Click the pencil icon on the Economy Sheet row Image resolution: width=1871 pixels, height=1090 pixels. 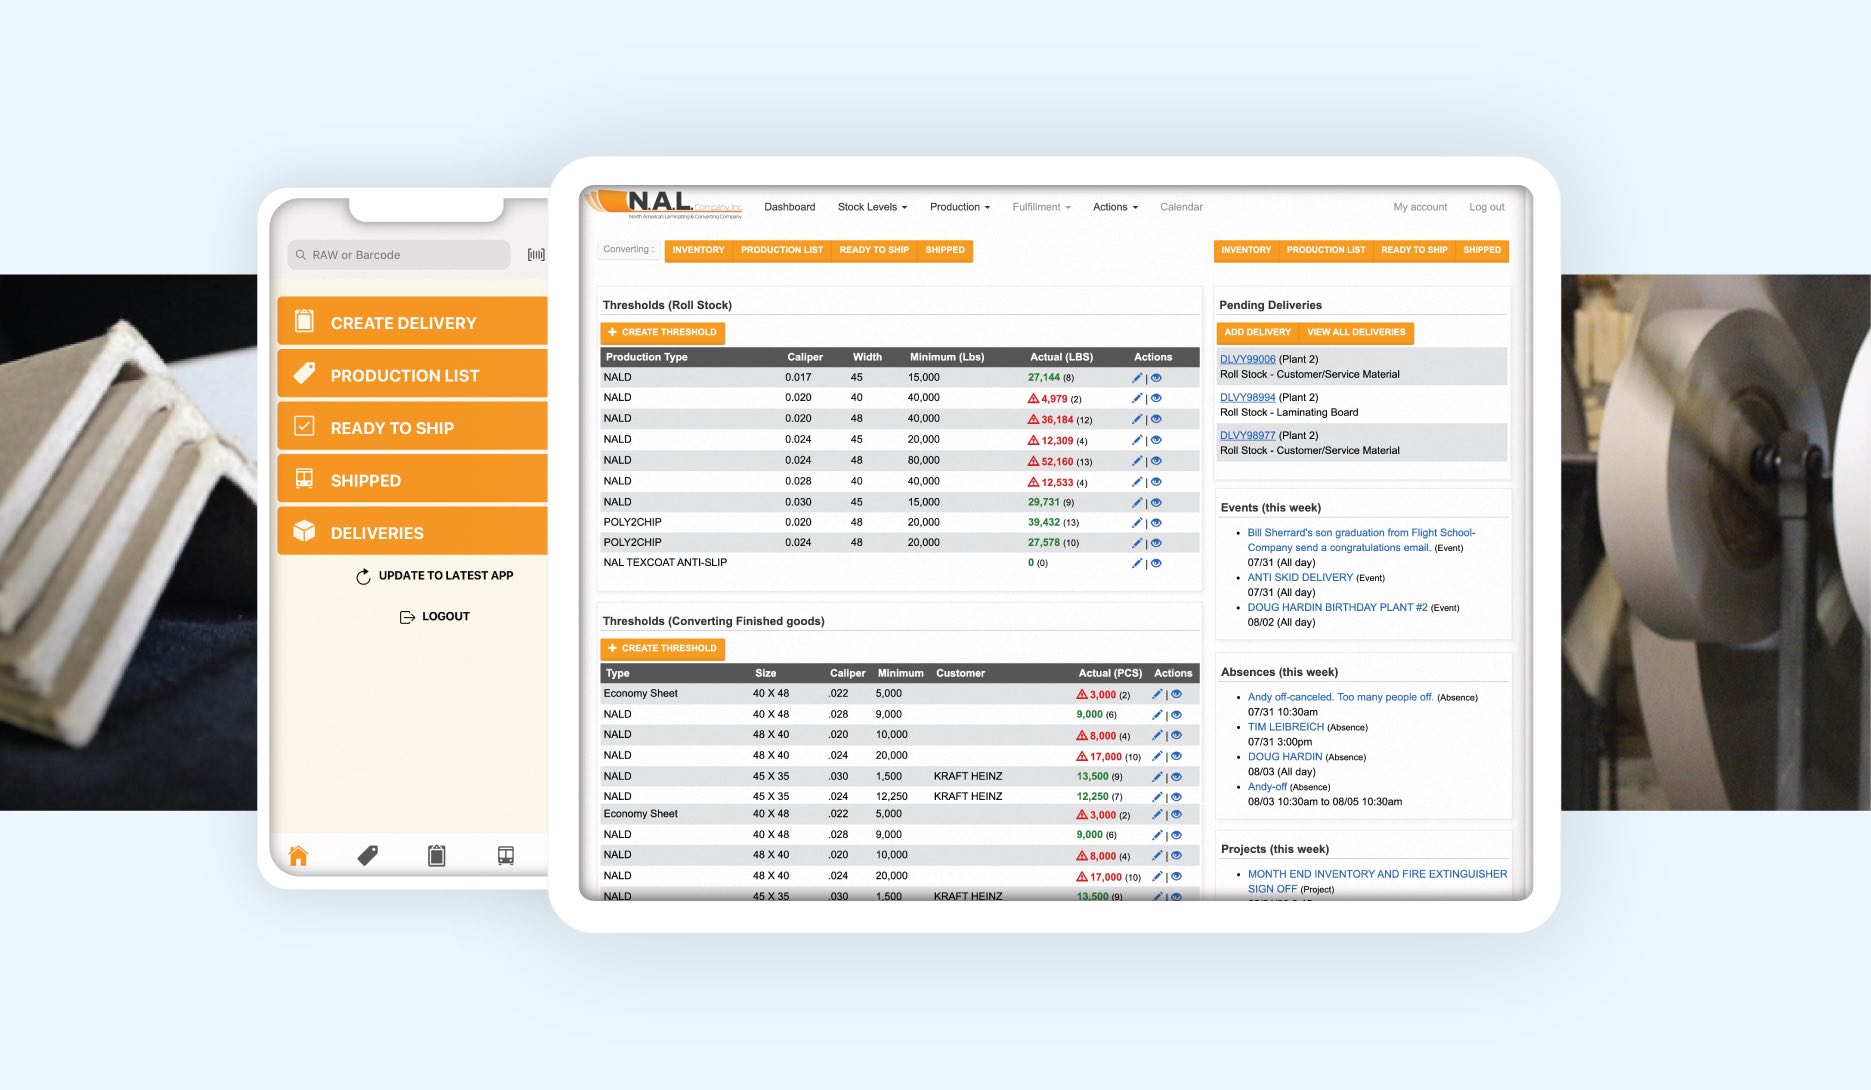point(1156,693)
